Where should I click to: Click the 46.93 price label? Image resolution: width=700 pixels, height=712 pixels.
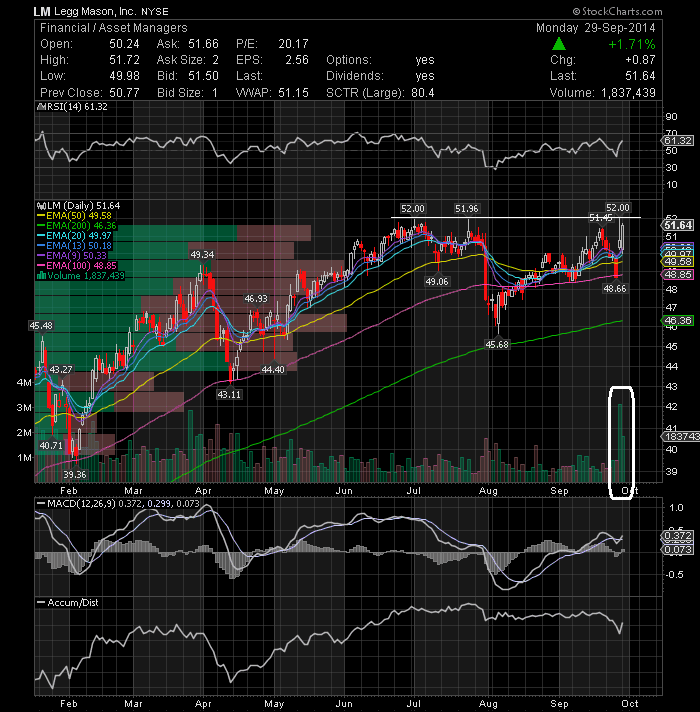point(256,299)
